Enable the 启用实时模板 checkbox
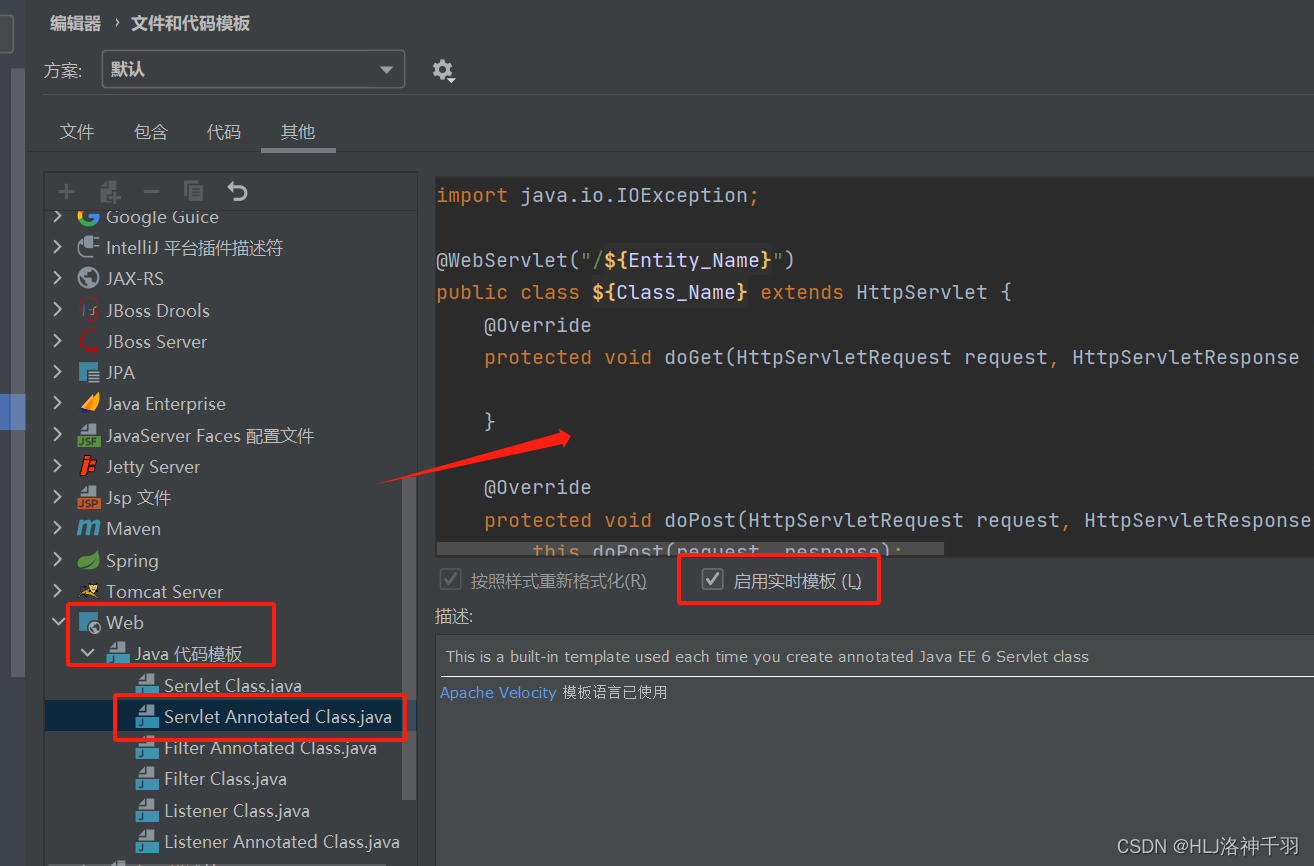1314x866 pixels. point(713,578)
